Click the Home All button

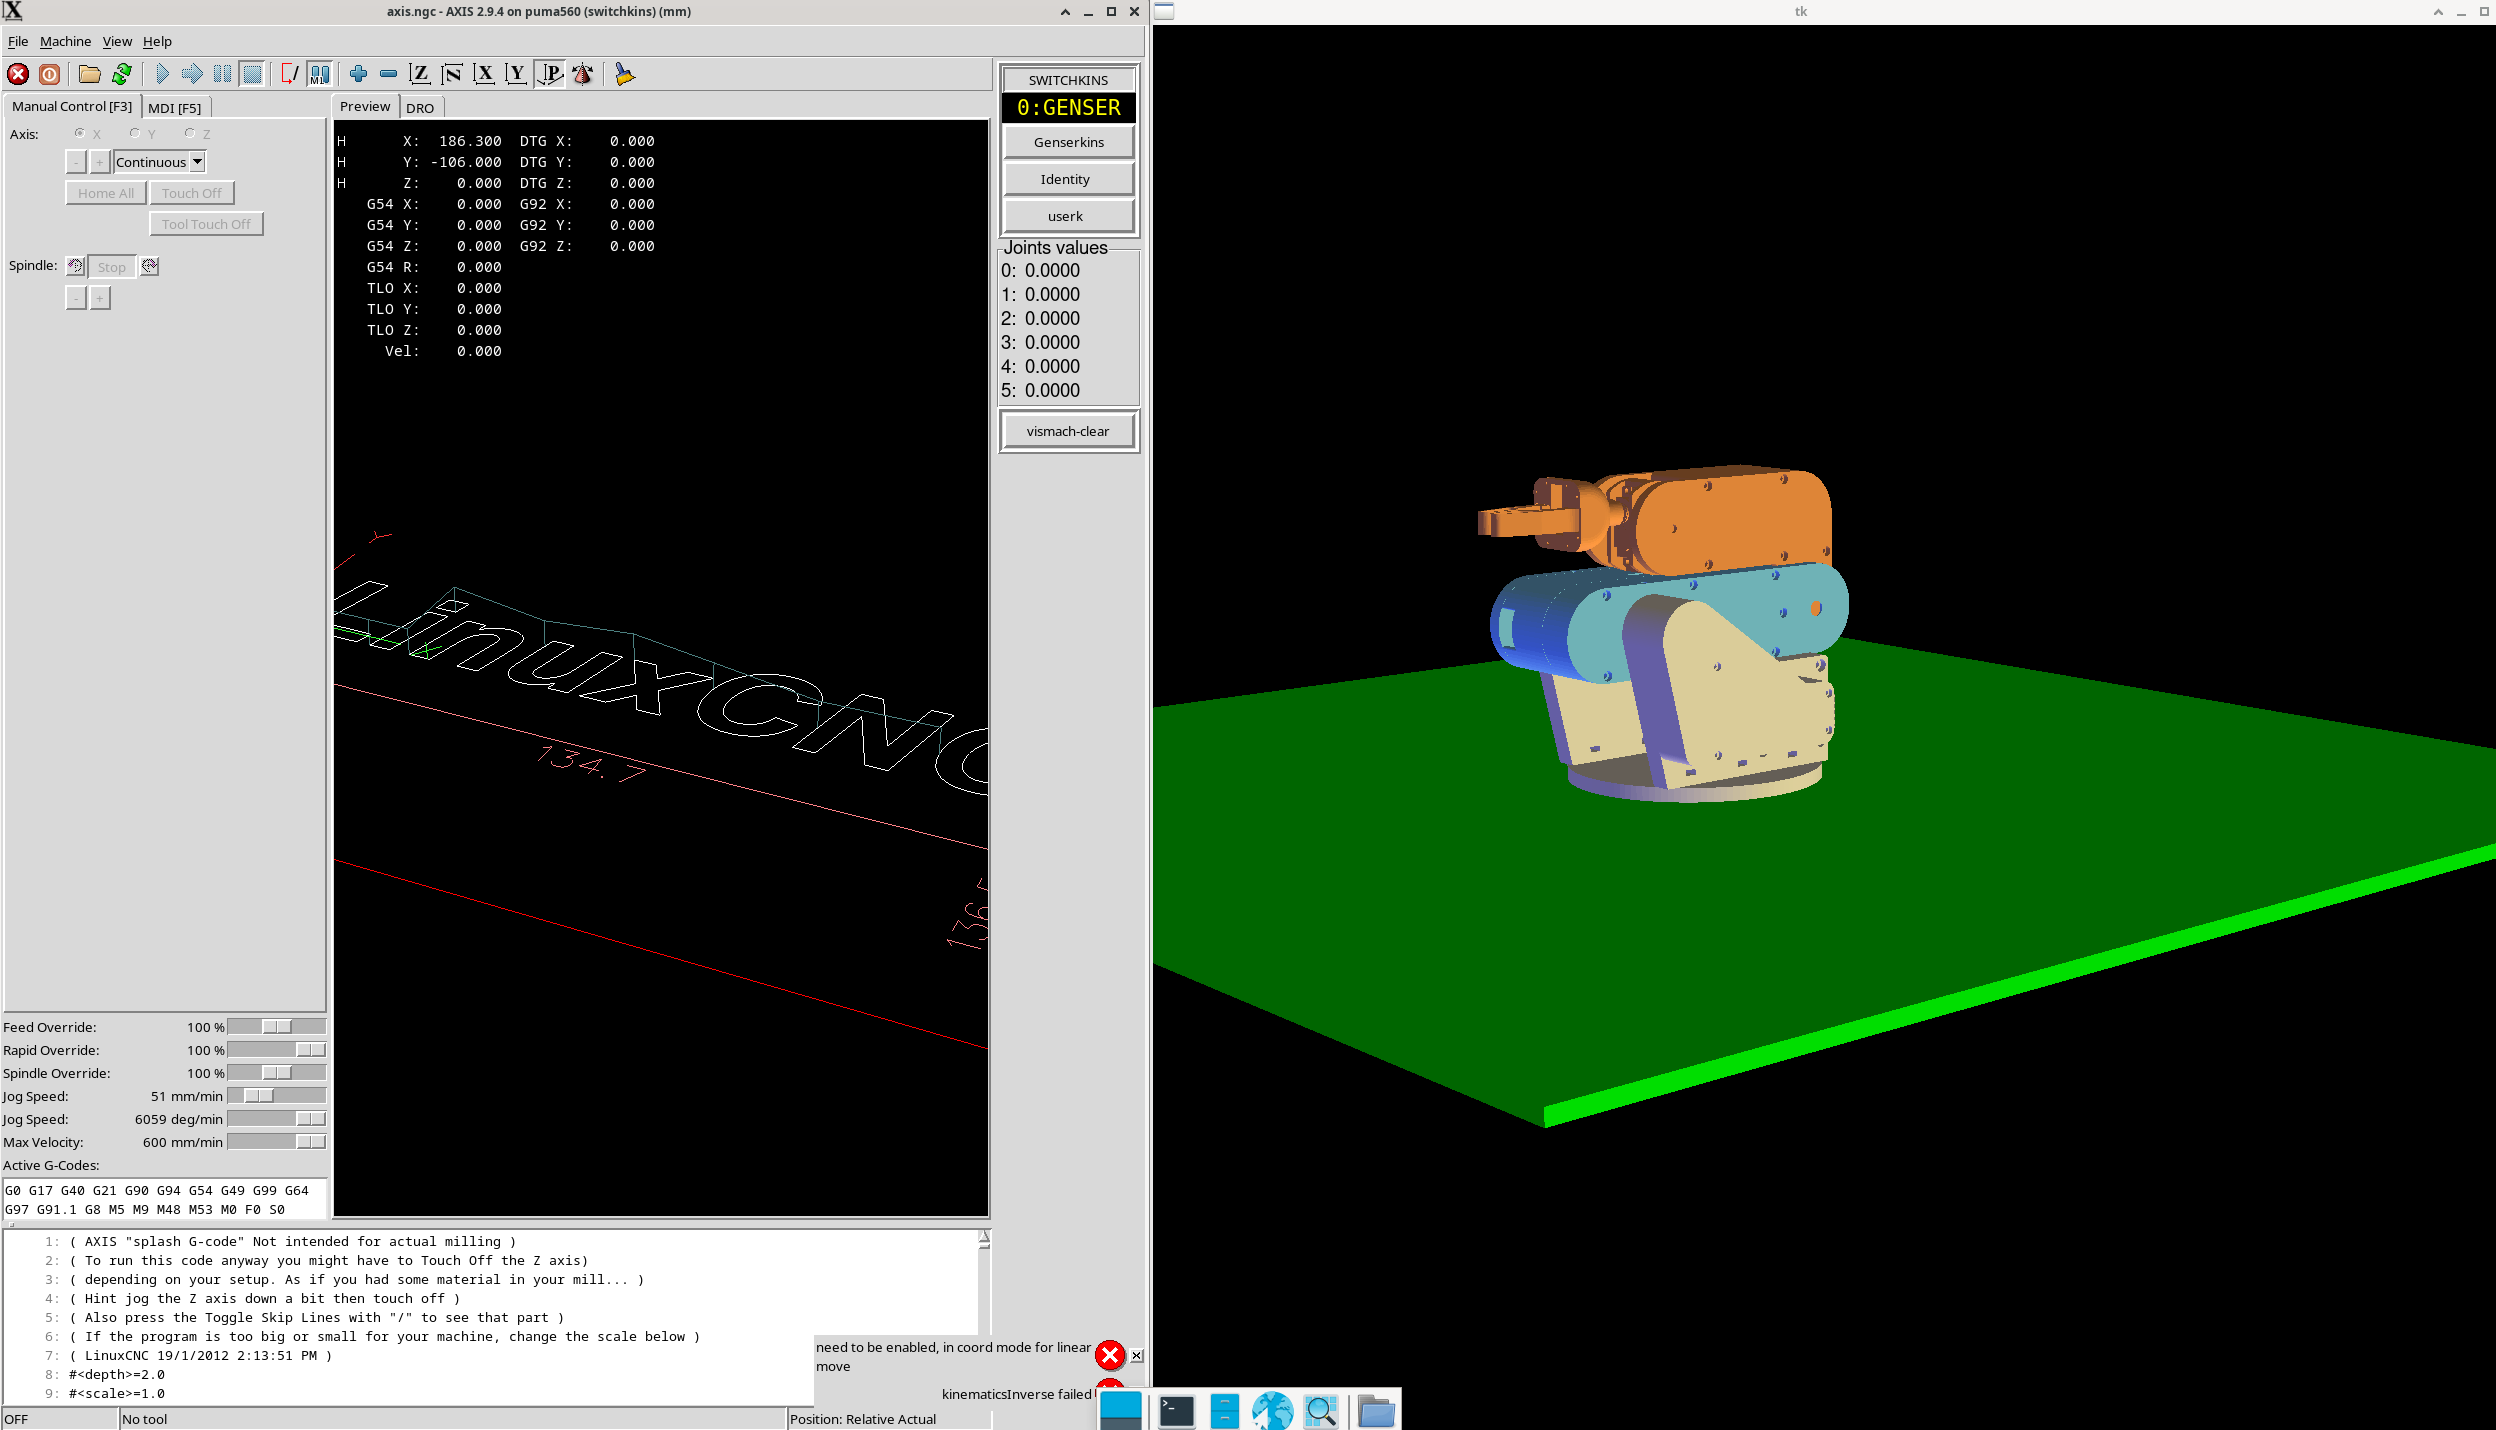(106, 193)
